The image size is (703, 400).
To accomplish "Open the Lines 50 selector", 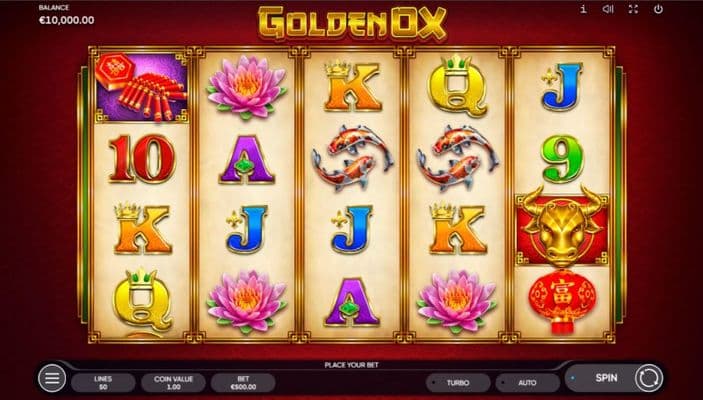I will pyautogui.click(x=103, y=383).
